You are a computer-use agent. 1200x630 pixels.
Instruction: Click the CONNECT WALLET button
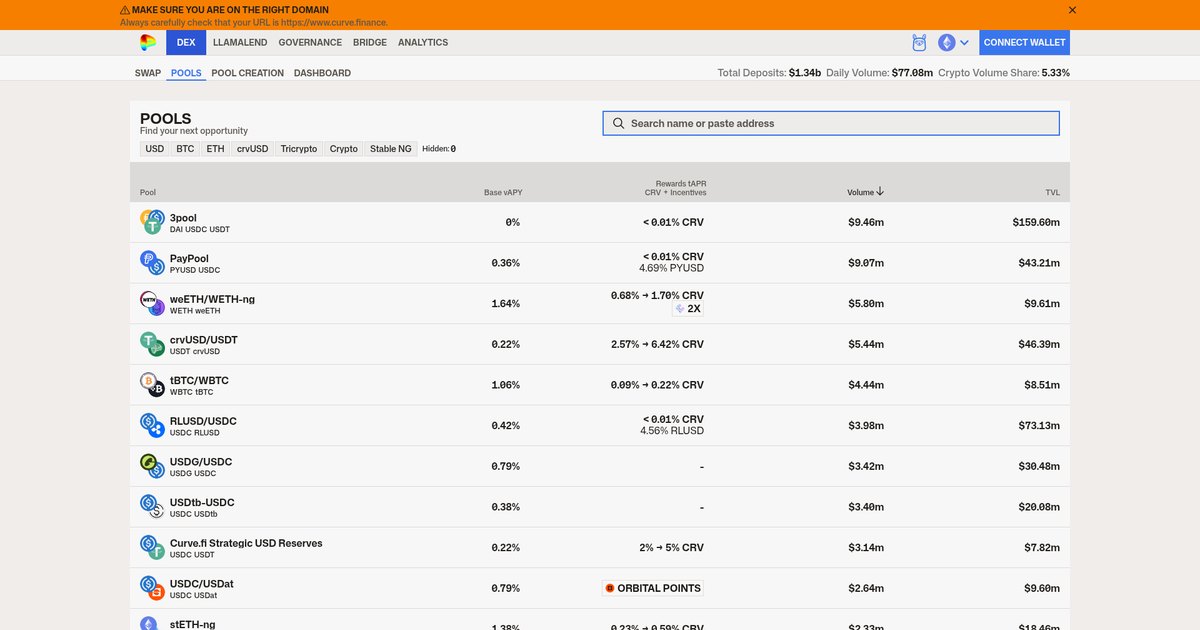1025,42
